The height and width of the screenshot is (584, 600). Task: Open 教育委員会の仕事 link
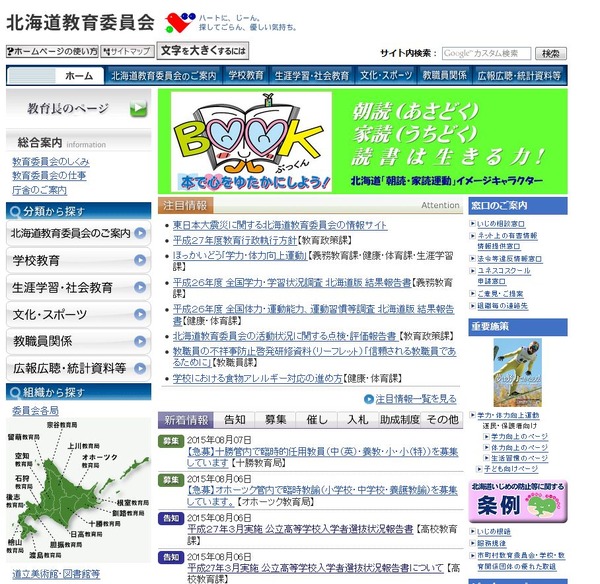[49, 176]
